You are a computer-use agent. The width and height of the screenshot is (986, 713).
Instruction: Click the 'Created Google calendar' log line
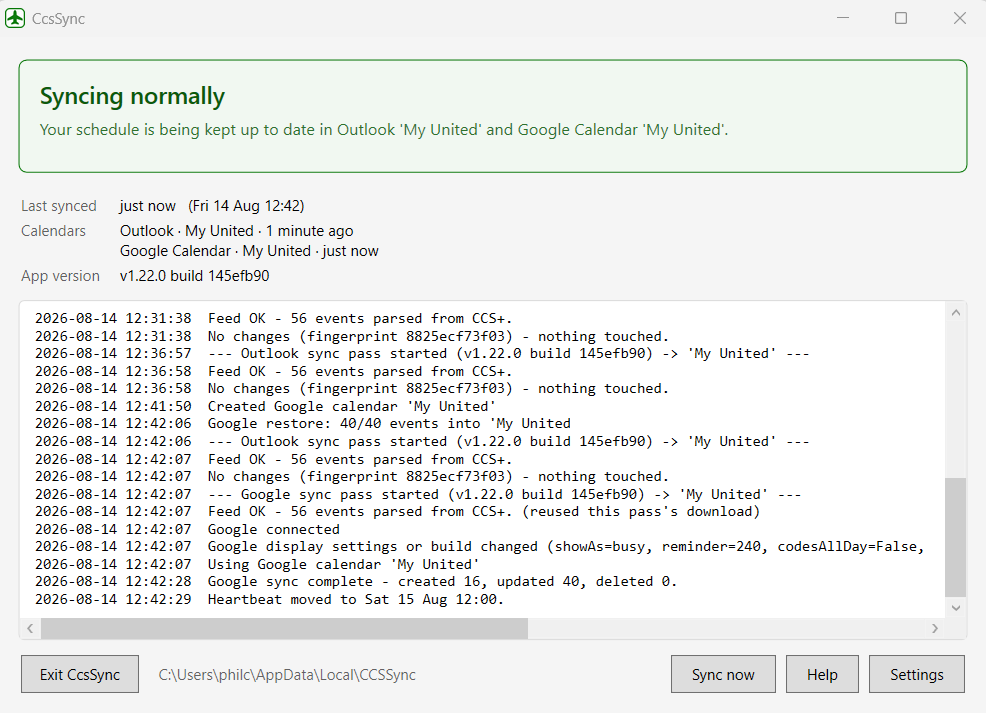coord(265,406)
